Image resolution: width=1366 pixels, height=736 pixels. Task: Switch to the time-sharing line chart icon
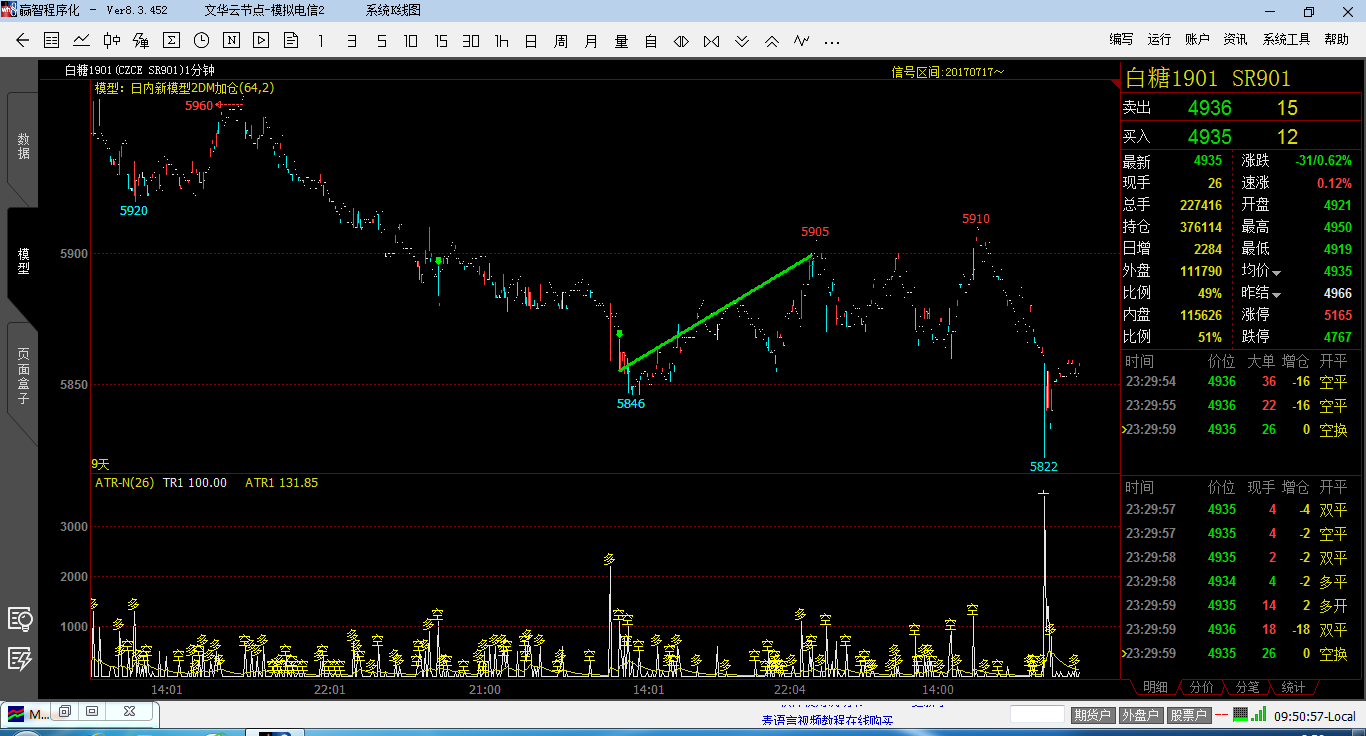click(x=82, y=41)
